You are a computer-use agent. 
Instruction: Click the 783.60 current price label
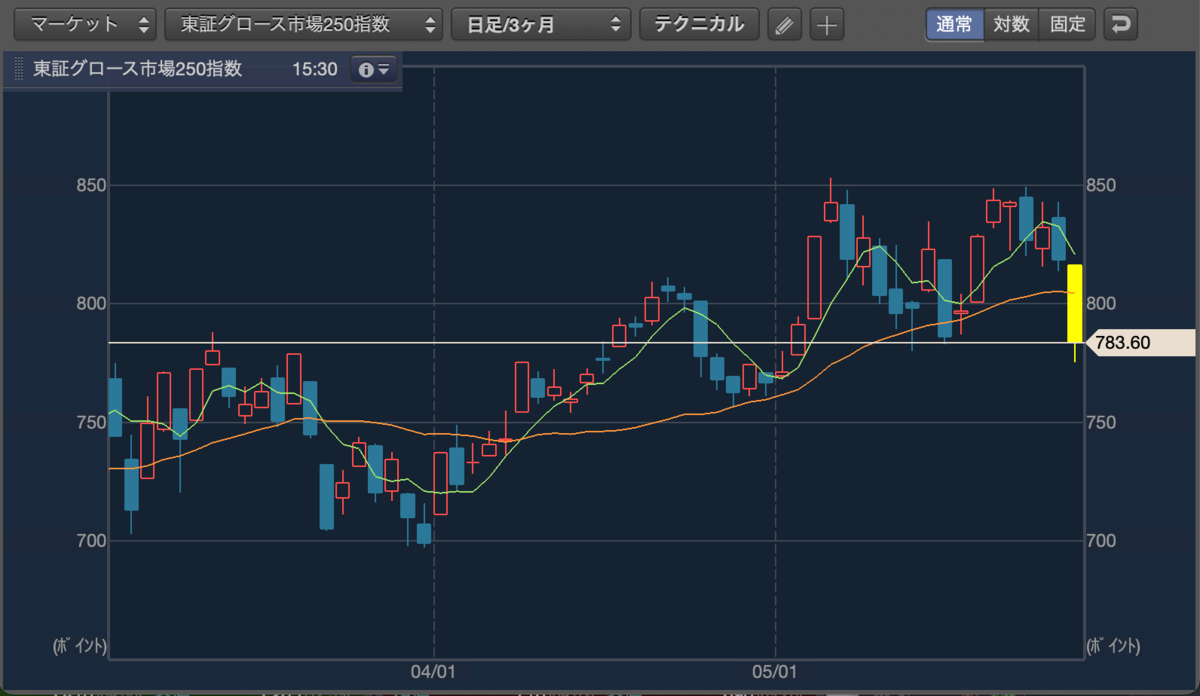(x=1140, y=343)
